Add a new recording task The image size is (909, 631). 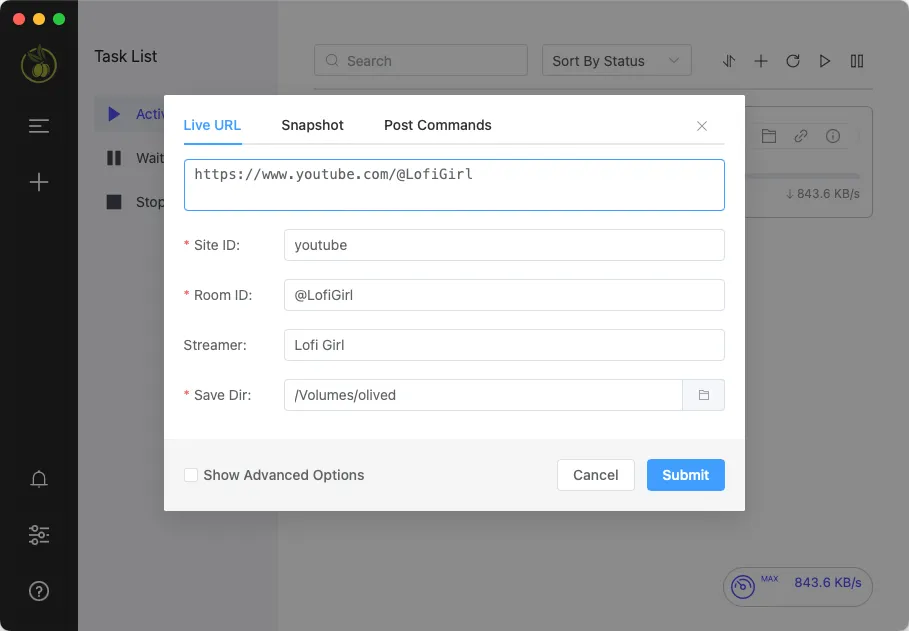click(761, 61)
